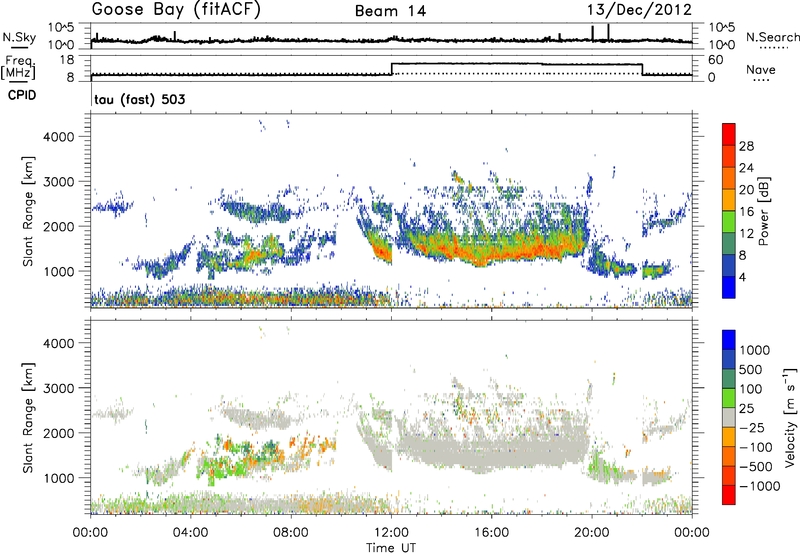800x554 pixels.
Task: Click the "100" label on Velocity colorbar
Action: coord(752,389)
